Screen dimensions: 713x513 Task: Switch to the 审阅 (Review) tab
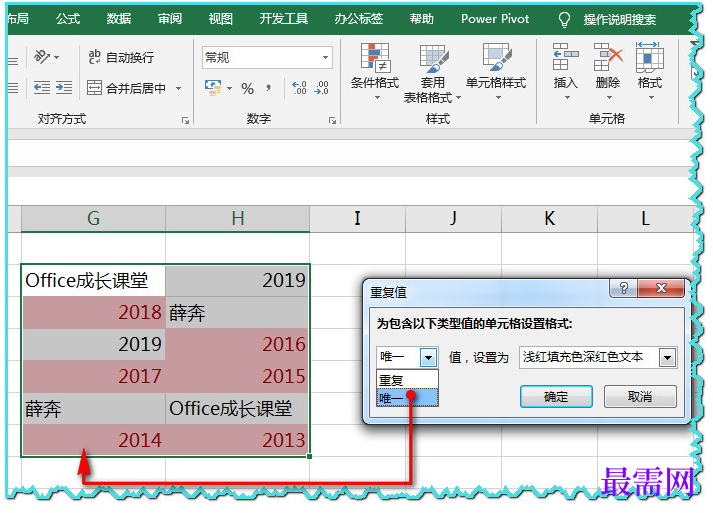(170, 19)
